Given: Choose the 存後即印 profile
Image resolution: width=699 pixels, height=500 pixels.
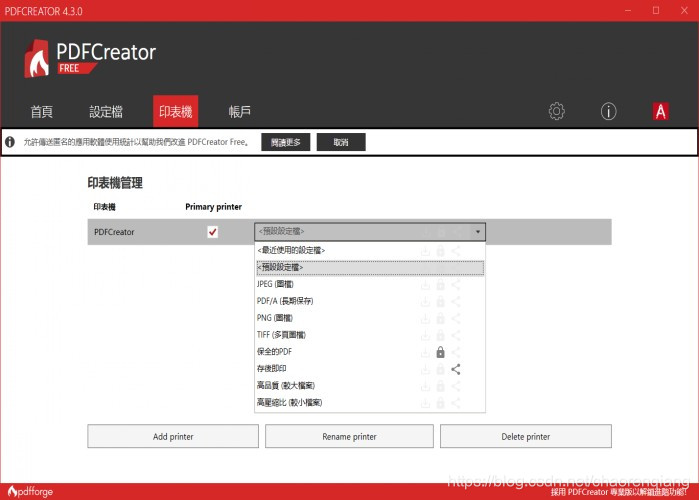Looking at the screenshot, I should coord(370,369).
